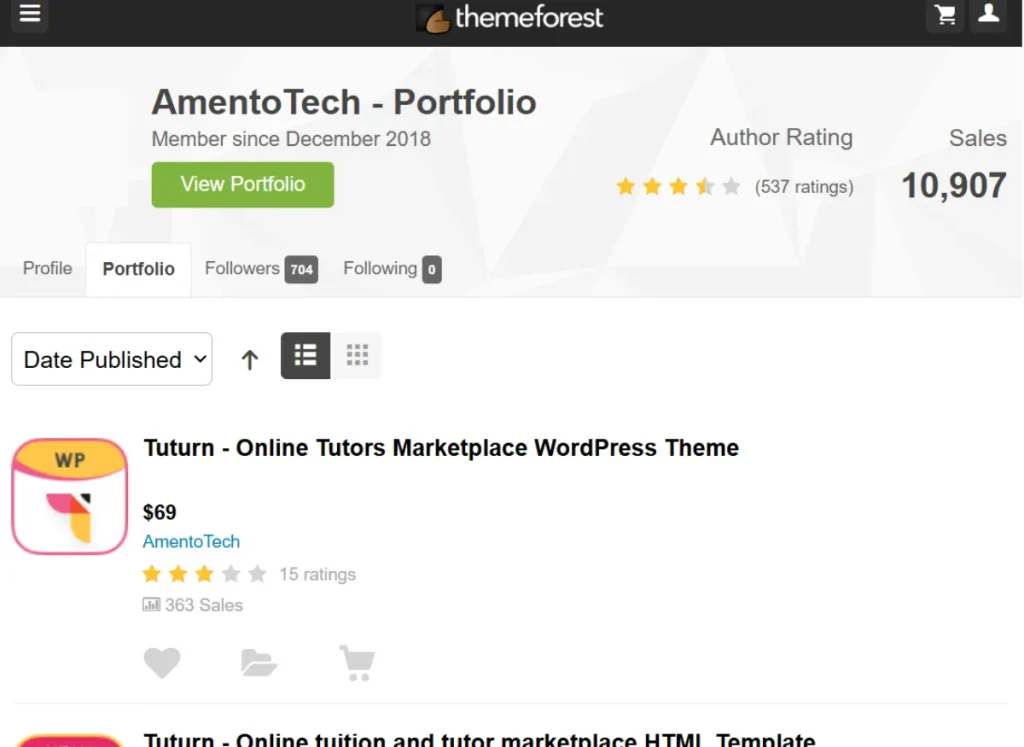Switch to list view layout
The width and height of the screenshot is (1024, 747).
click(305, 355)
